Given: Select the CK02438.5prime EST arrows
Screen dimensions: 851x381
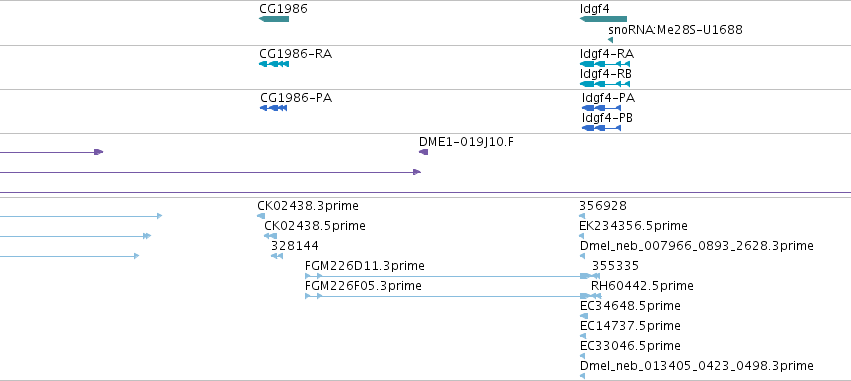Looking at the screenshot, I should [x=270, y=236].
